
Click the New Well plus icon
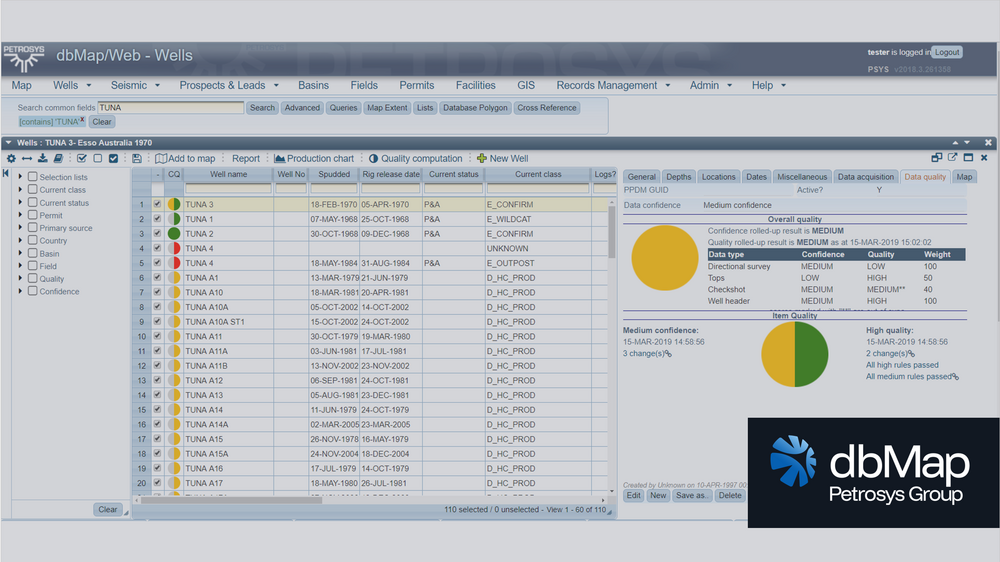[482, 158]
